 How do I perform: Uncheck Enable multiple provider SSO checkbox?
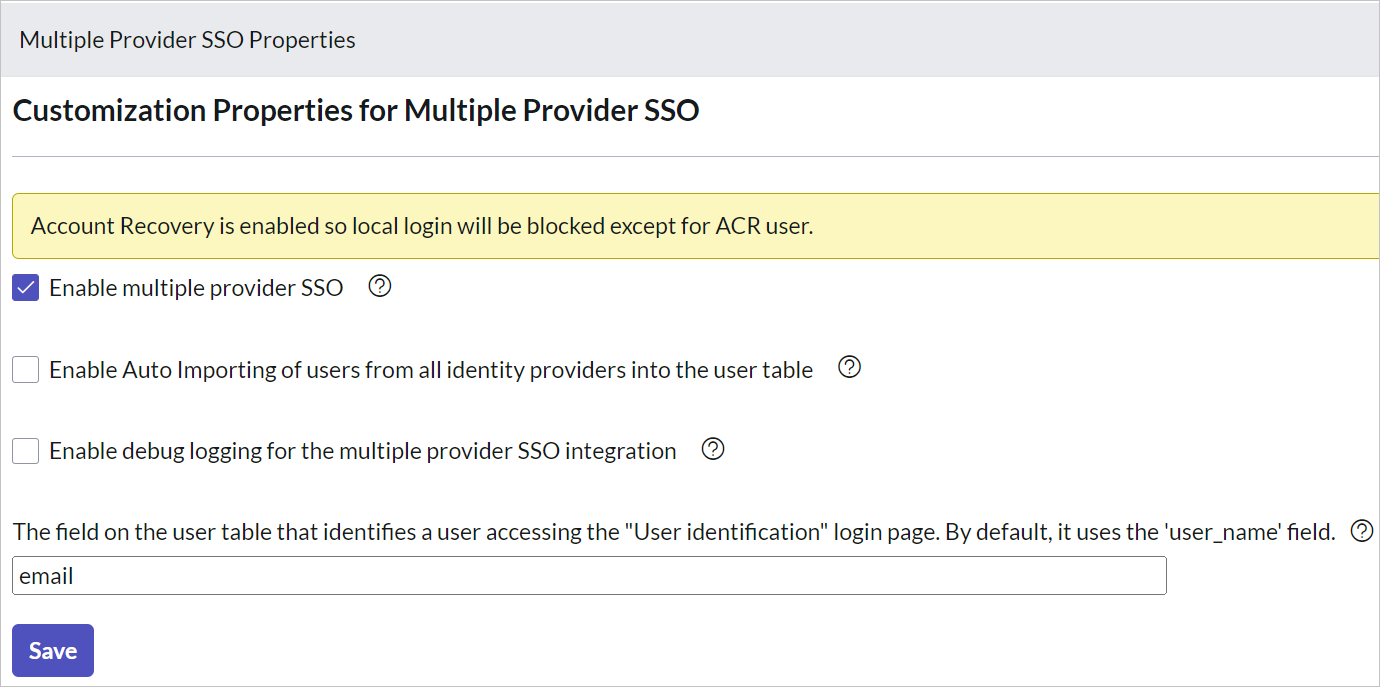click(x=26, y=288)
